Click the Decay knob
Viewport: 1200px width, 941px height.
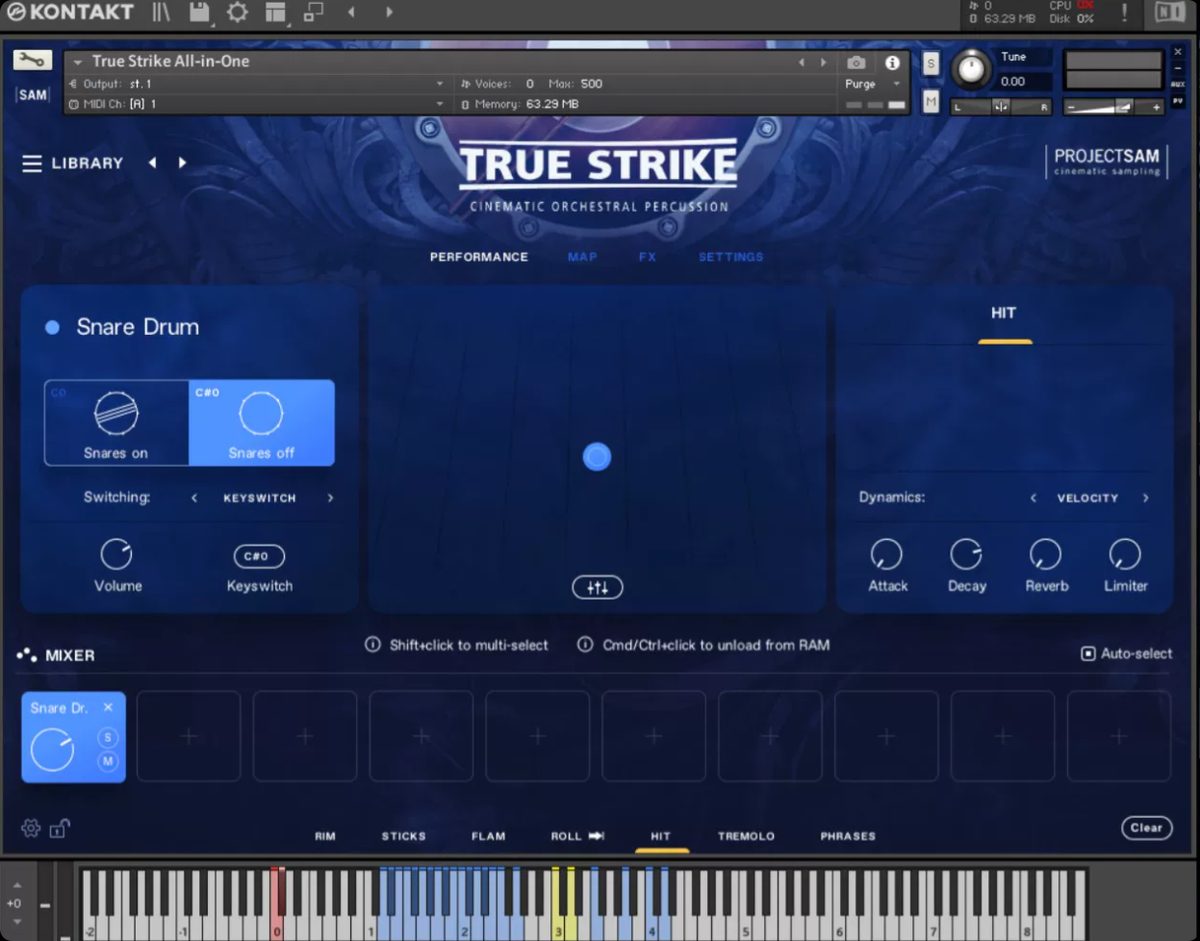point(966,554)
